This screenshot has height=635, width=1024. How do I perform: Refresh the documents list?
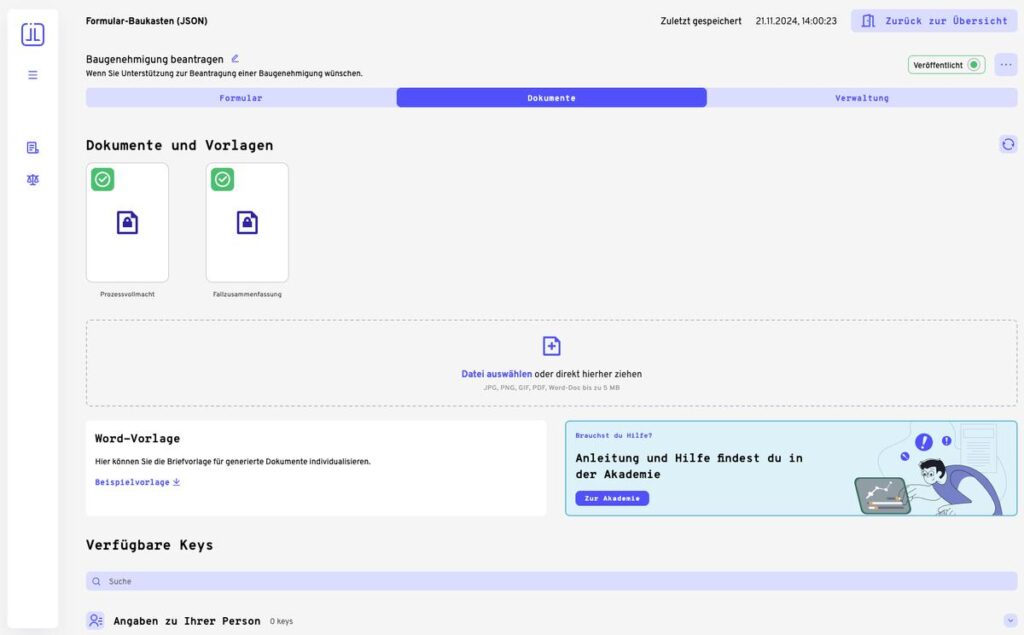(x=1008, y=144)
